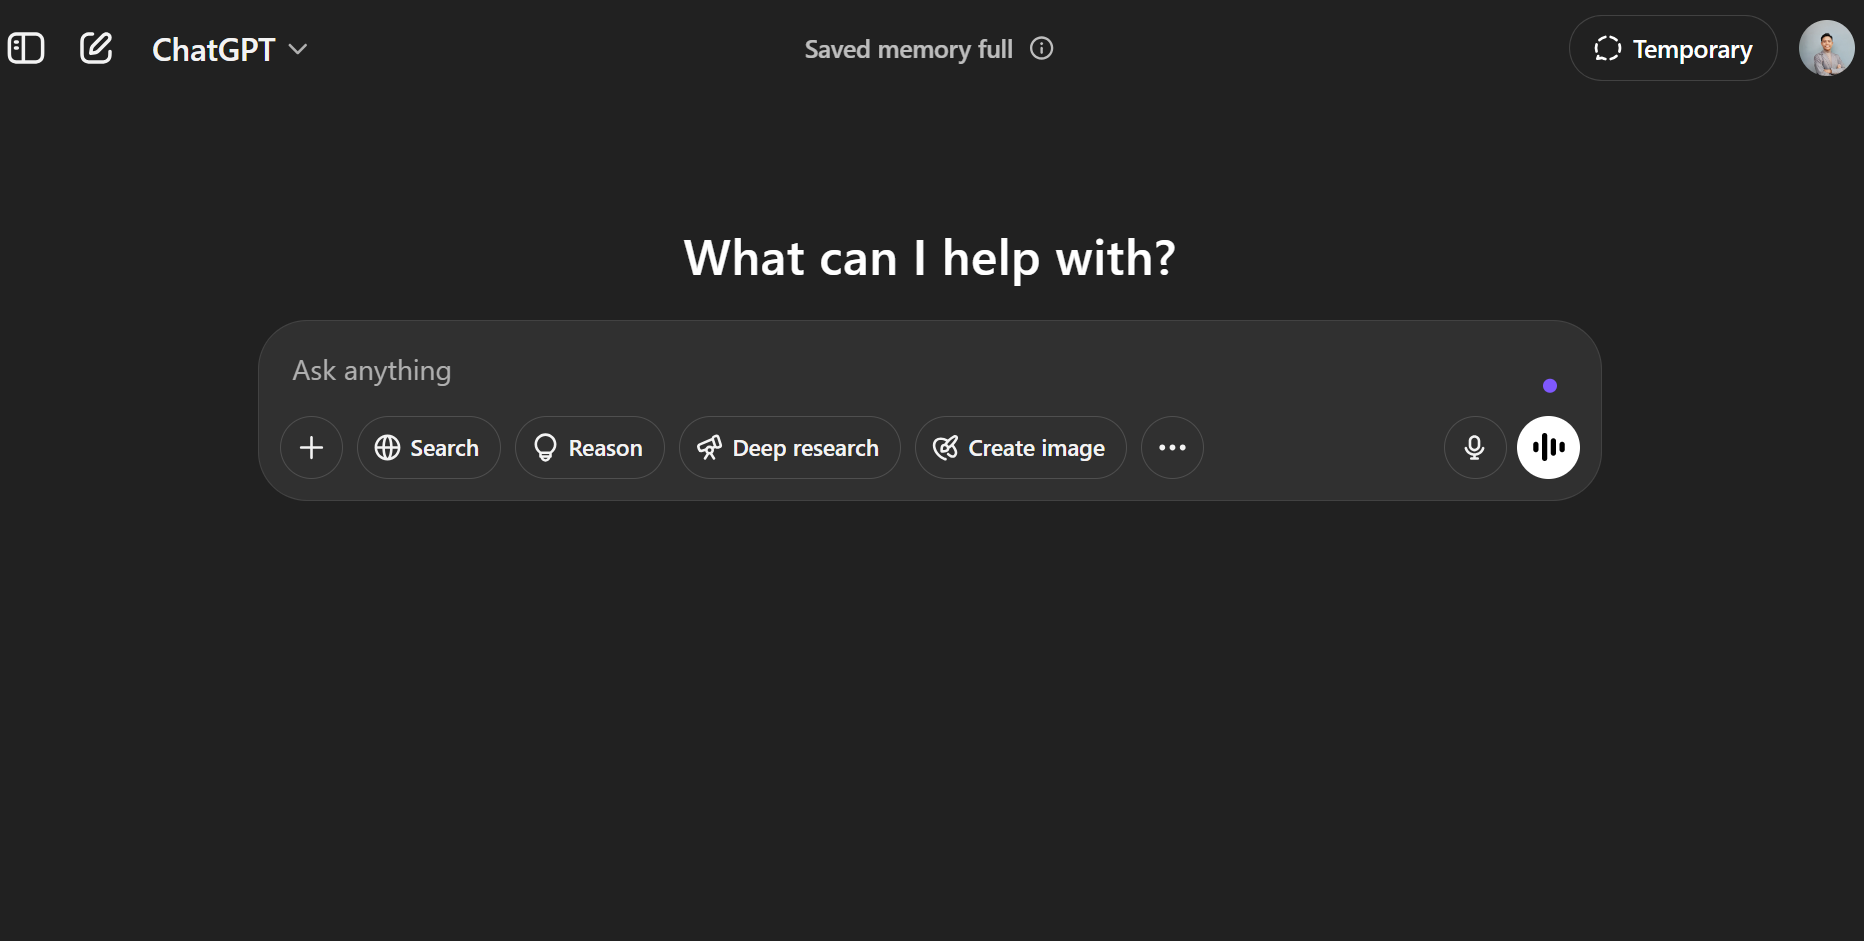Click the purple dot indicator
1864x941 pixels.
1550,386
